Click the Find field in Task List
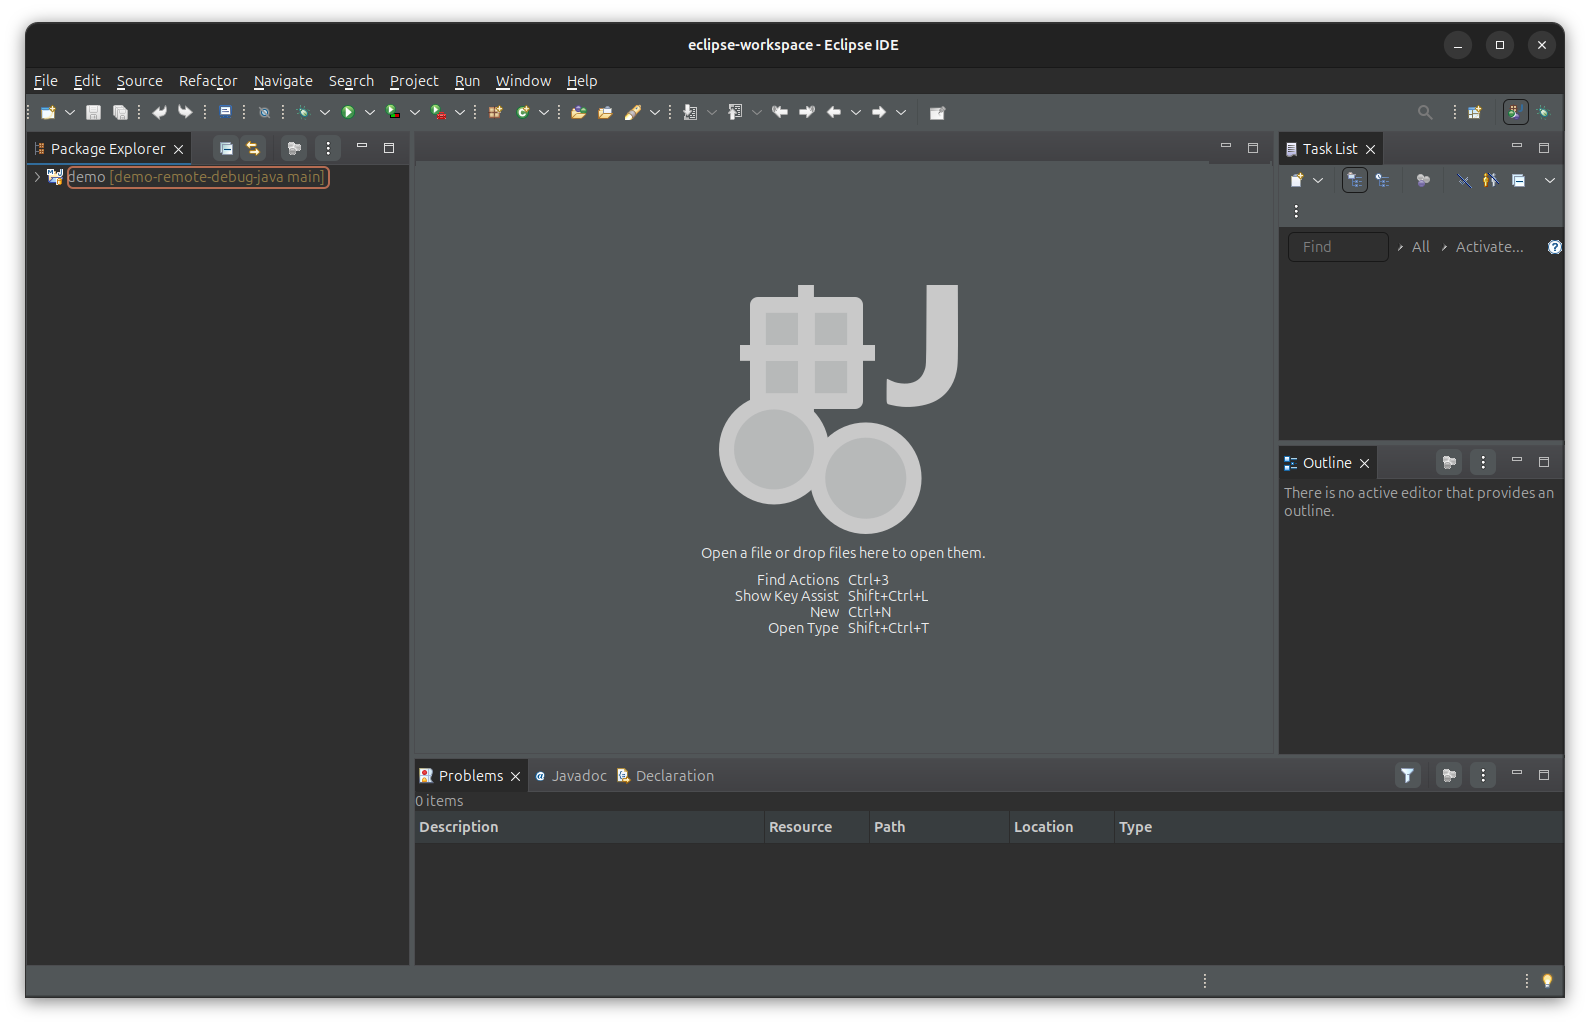Screen dimensions: 1590x1026 [x=1338, y=247]
